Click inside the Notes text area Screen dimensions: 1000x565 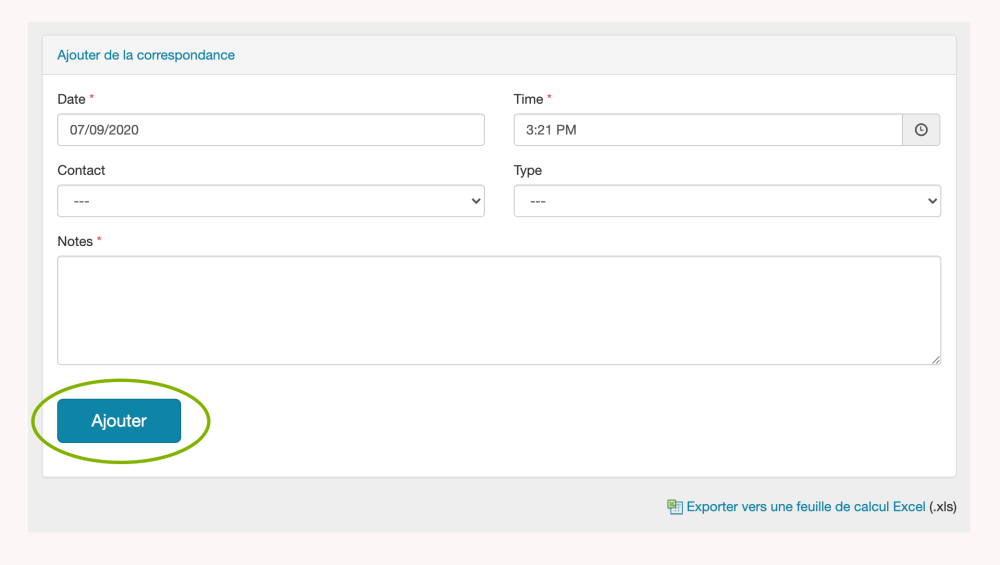click(498, 310)
